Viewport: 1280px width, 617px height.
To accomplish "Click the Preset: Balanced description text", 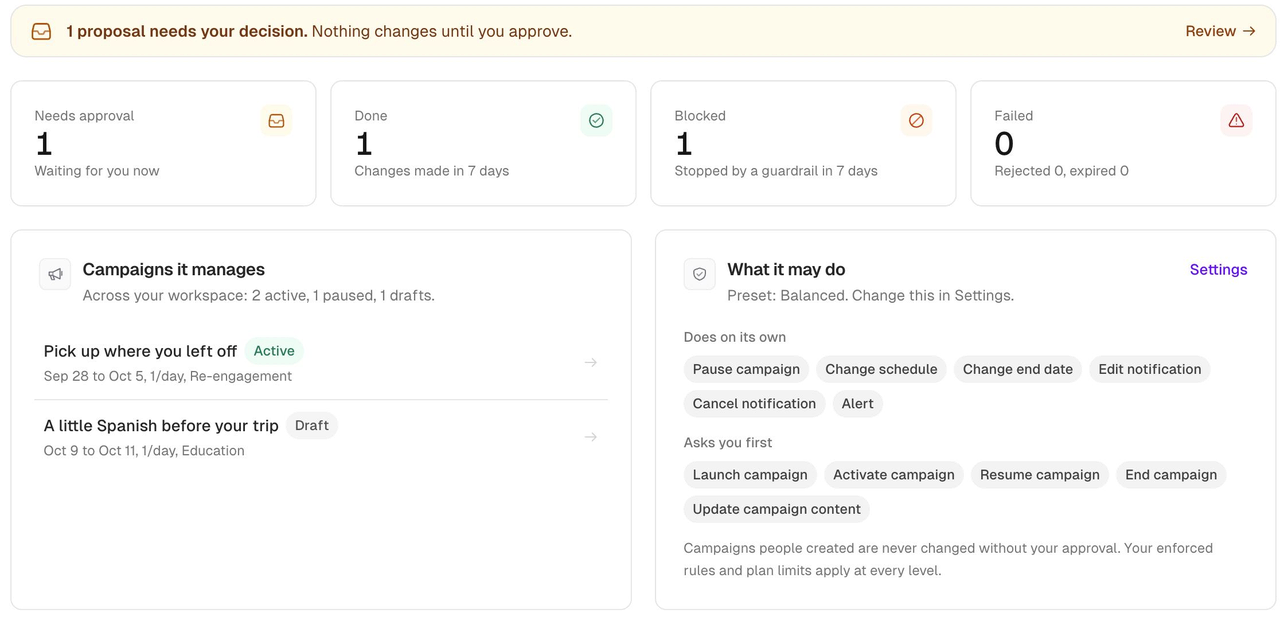I will [x=870, y=295].
